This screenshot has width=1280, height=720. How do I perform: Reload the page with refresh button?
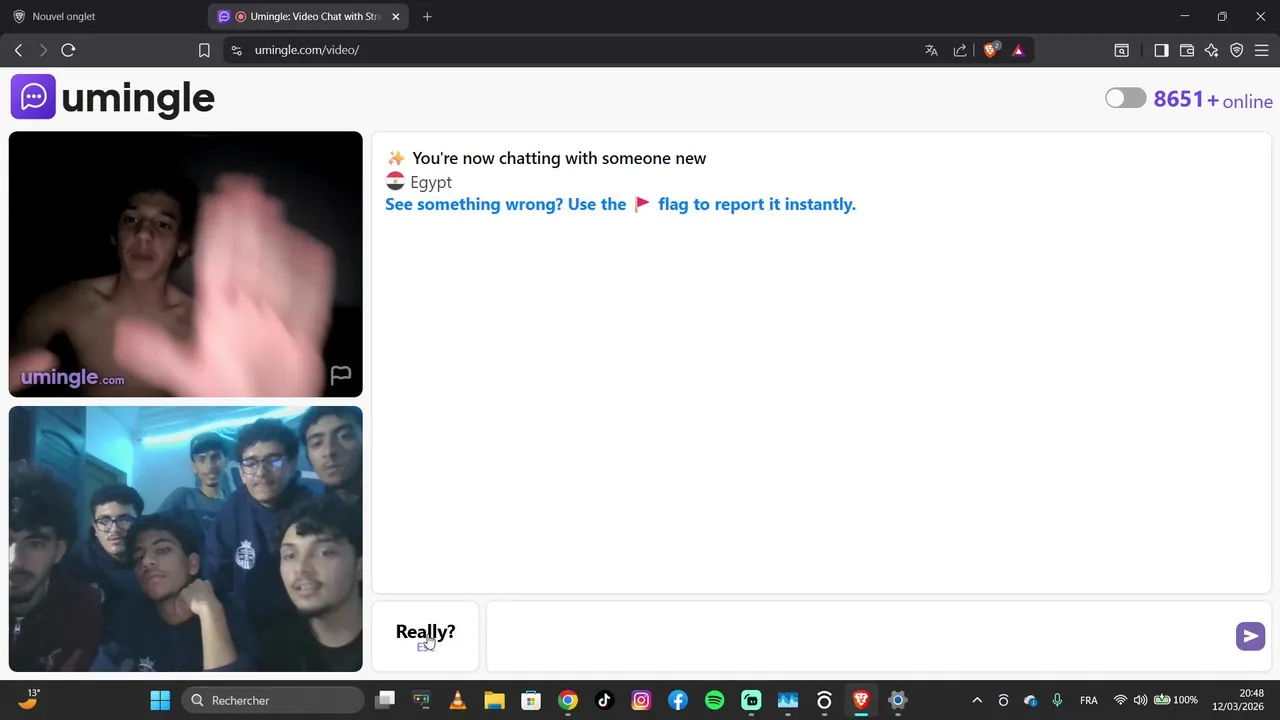[68, 50]
